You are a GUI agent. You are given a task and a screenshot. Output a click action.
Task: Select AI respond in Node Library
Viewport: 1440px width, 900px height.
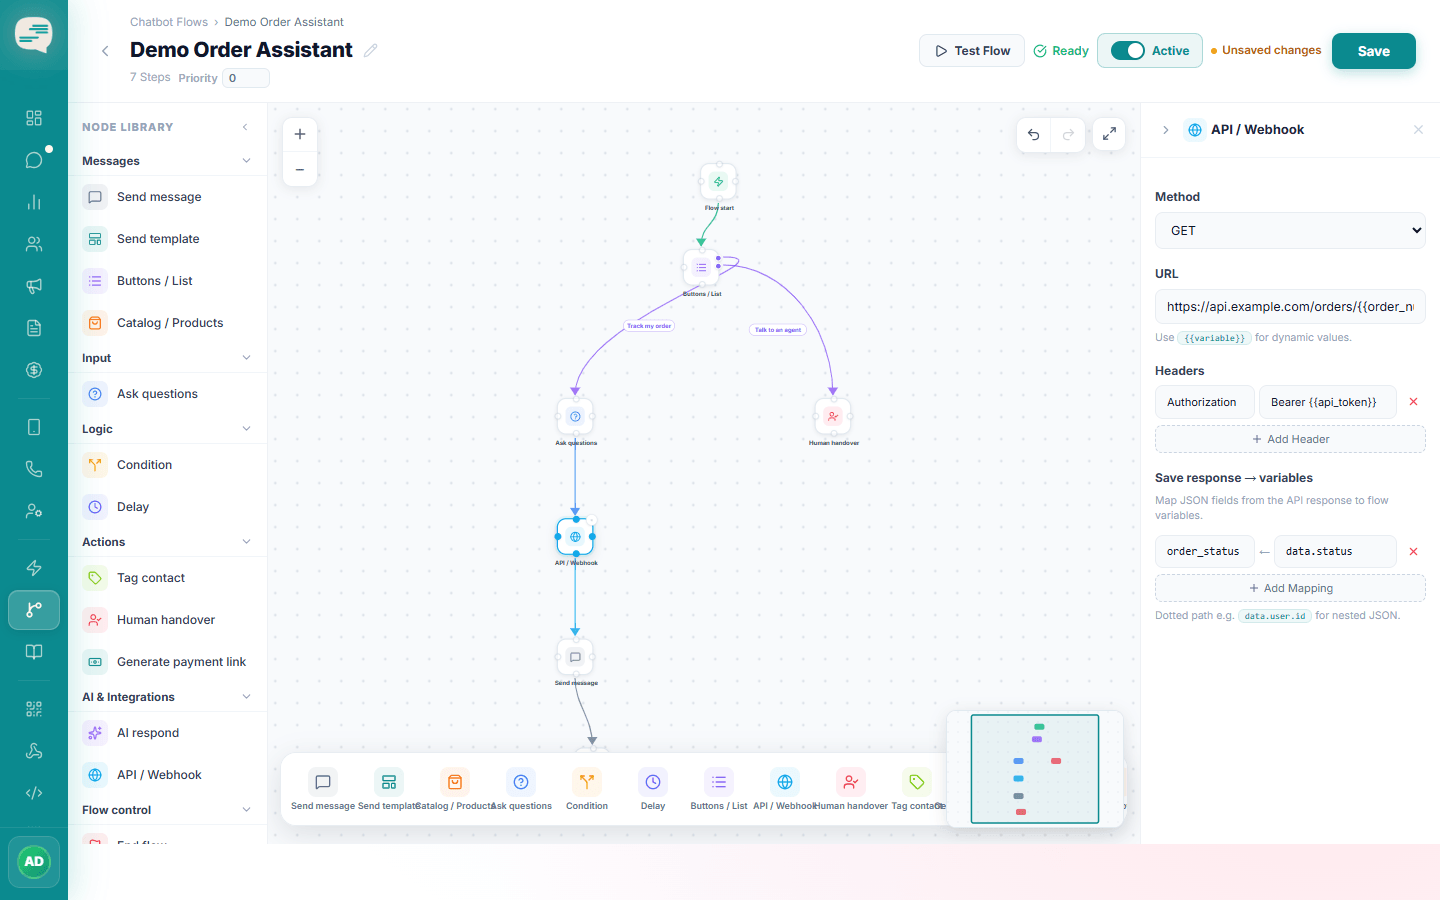[x=168, y=733]
